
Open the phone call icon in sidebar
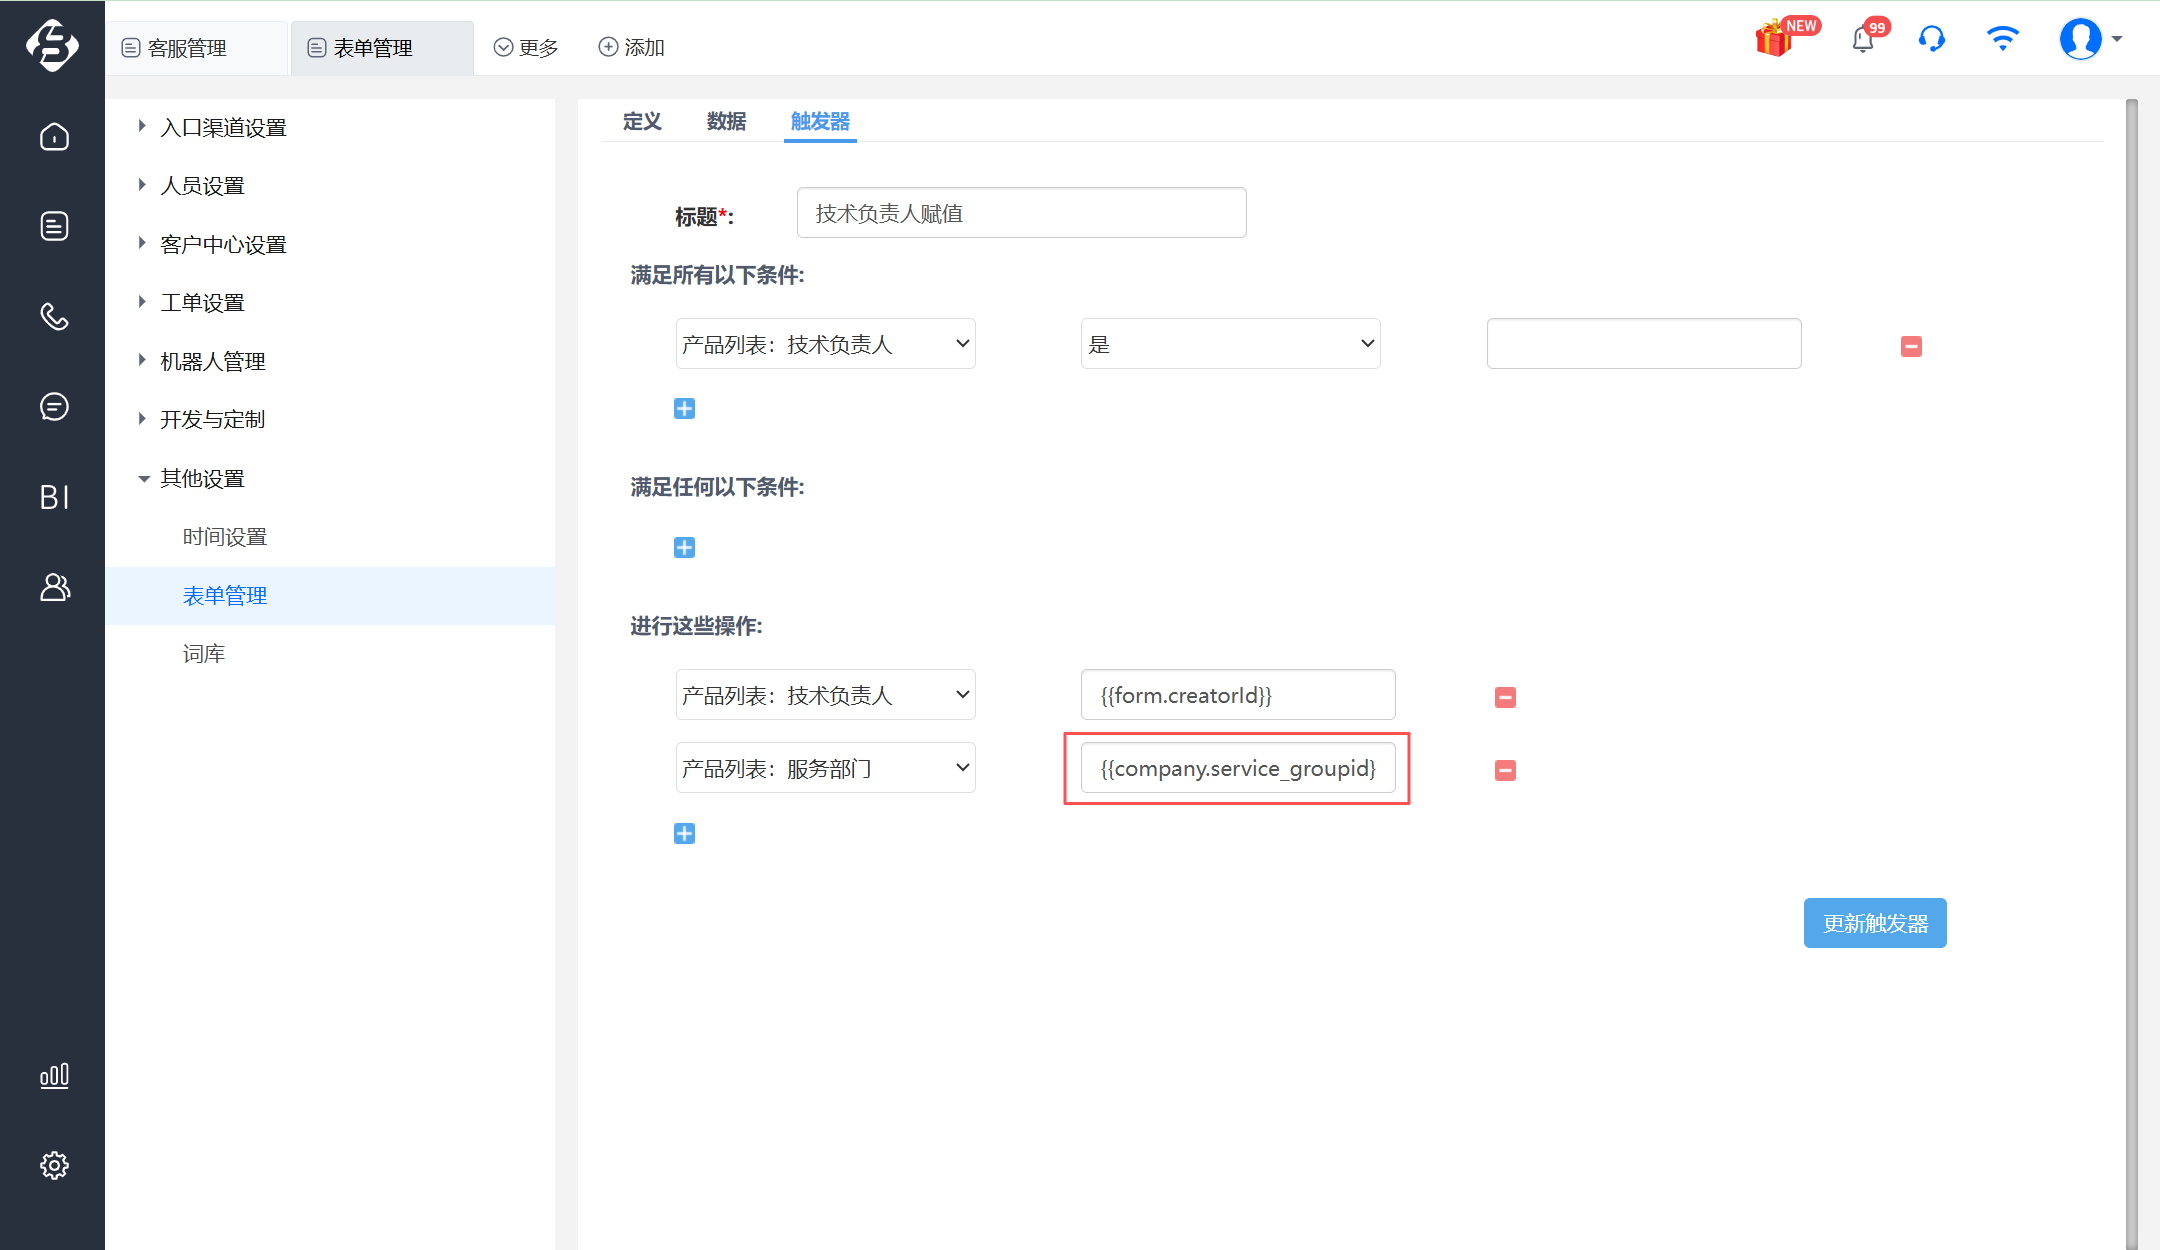point(54,316)
